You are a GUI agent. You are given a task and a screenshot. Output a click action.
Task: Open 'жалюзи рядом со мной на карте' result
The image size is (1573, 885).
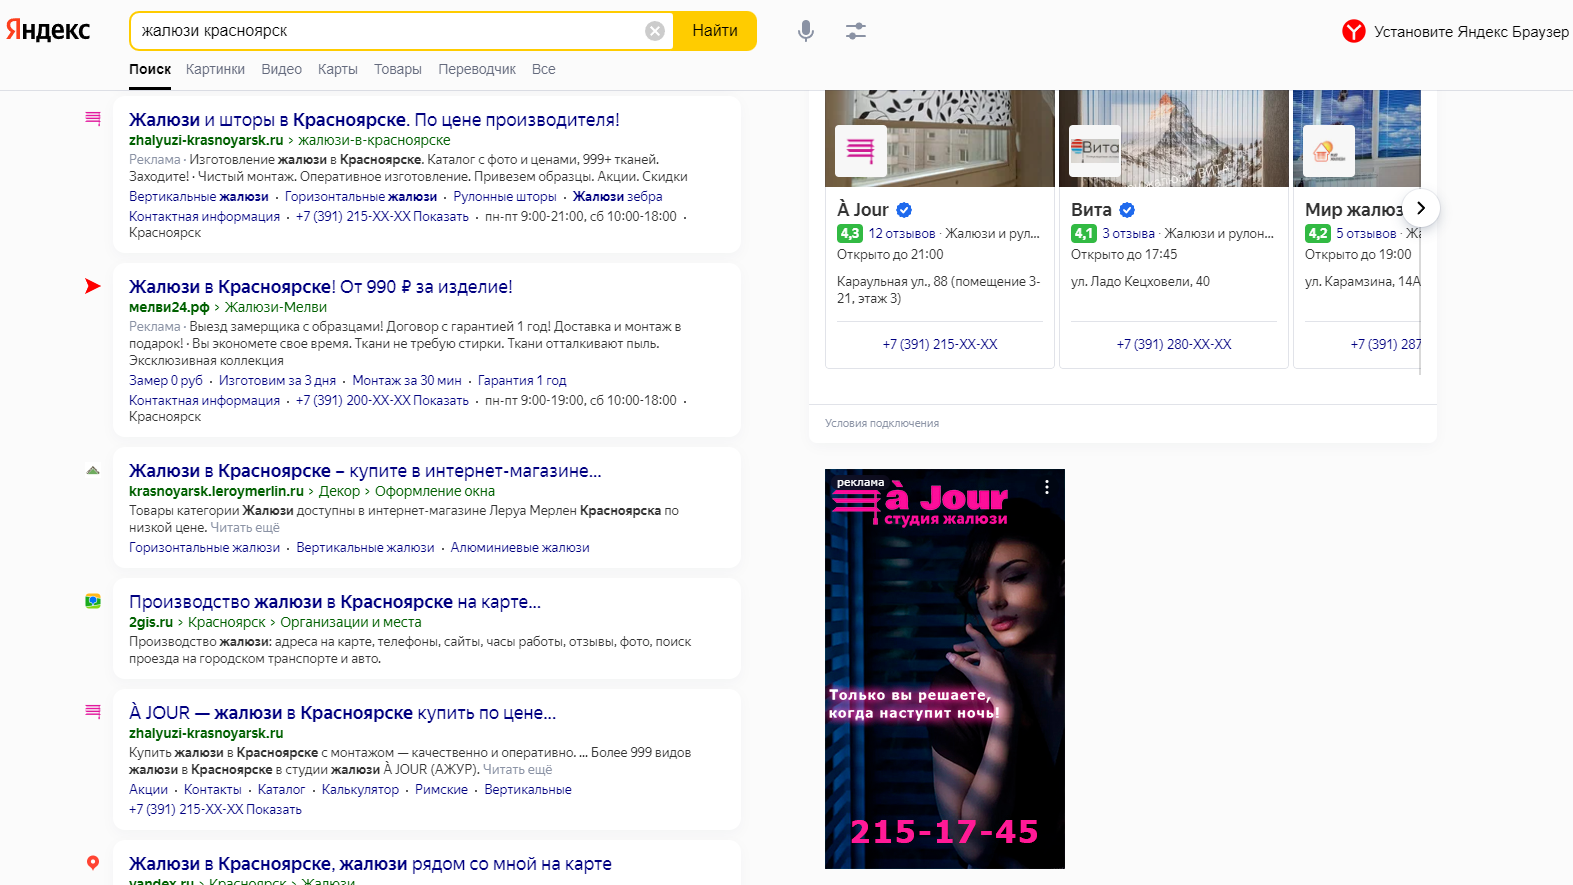pyautogui.click(x=370, y=863)
